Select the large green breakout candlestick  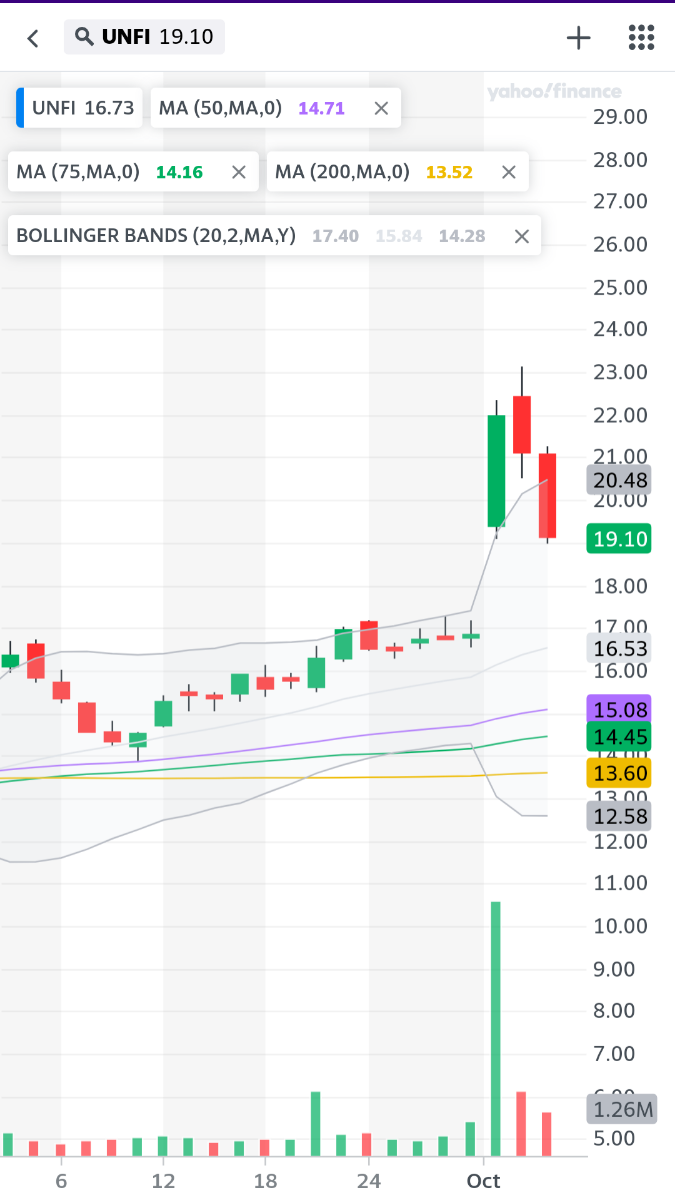(496, 470)
